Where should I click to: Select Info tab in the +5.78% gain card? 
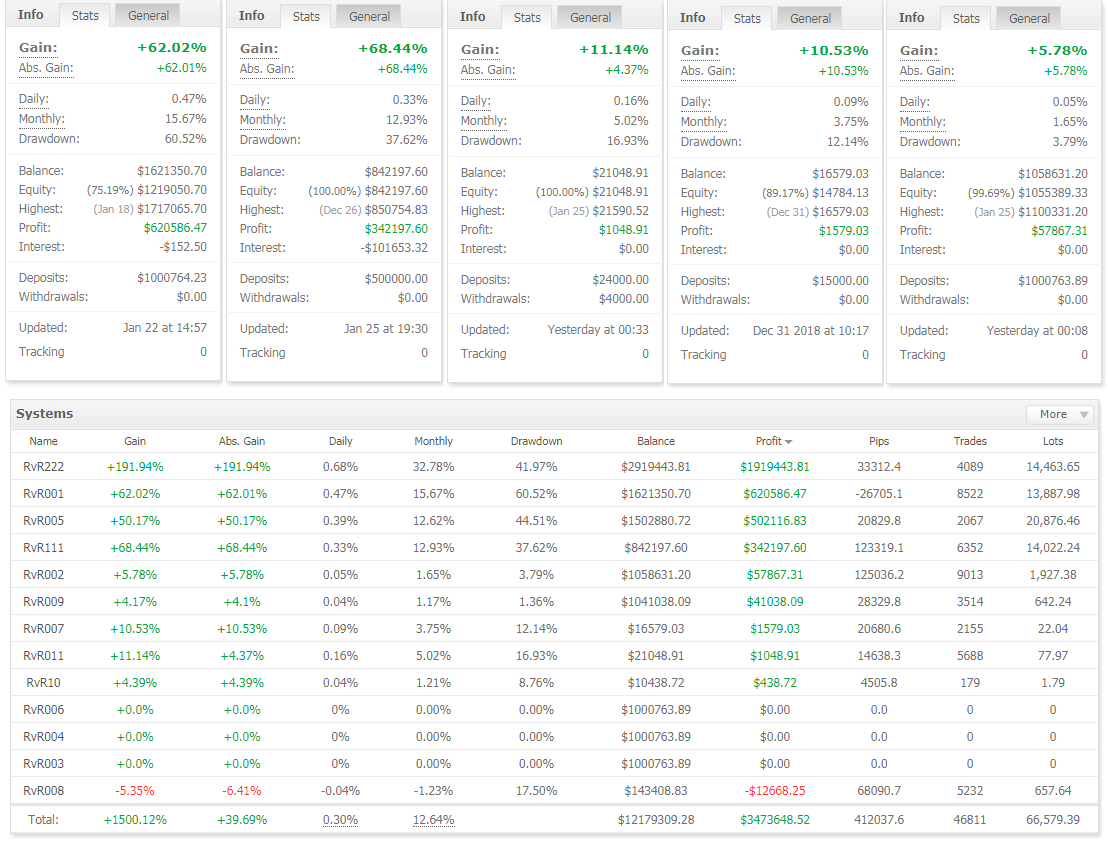912,18
